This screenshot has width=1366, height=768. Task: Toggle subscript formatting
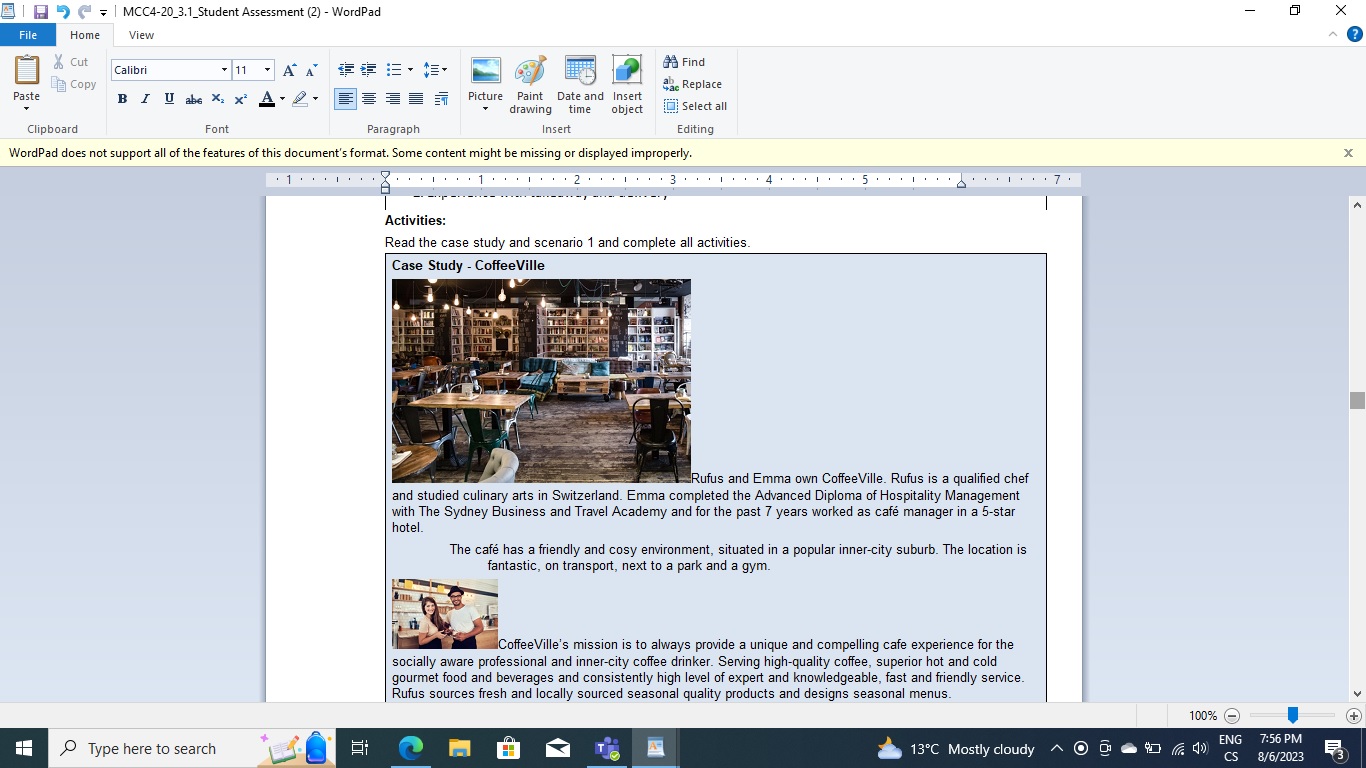[217, 99]
